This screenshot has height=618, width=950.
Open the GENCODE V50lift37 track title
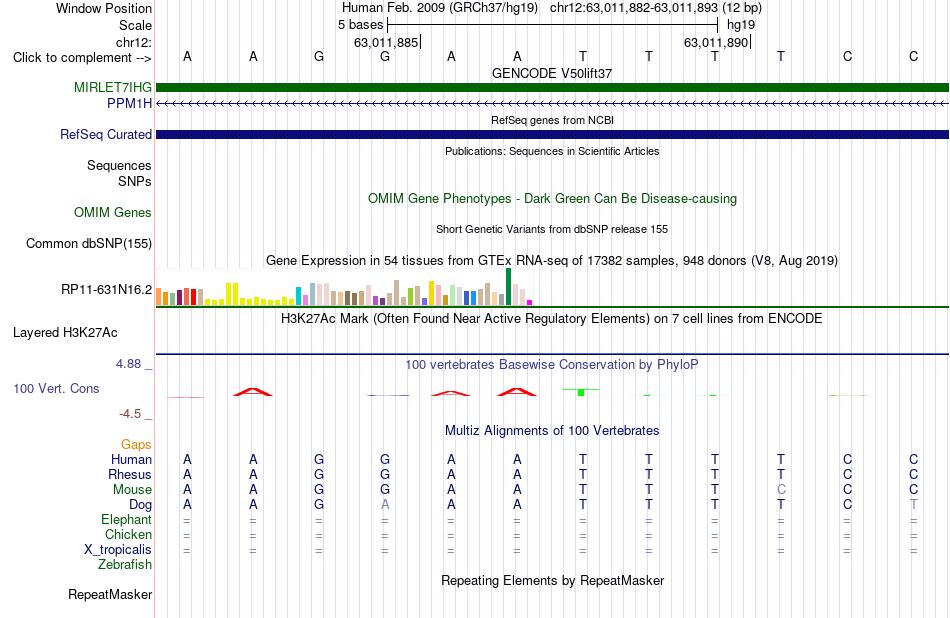pyautogui.click(x=552, y=73)
